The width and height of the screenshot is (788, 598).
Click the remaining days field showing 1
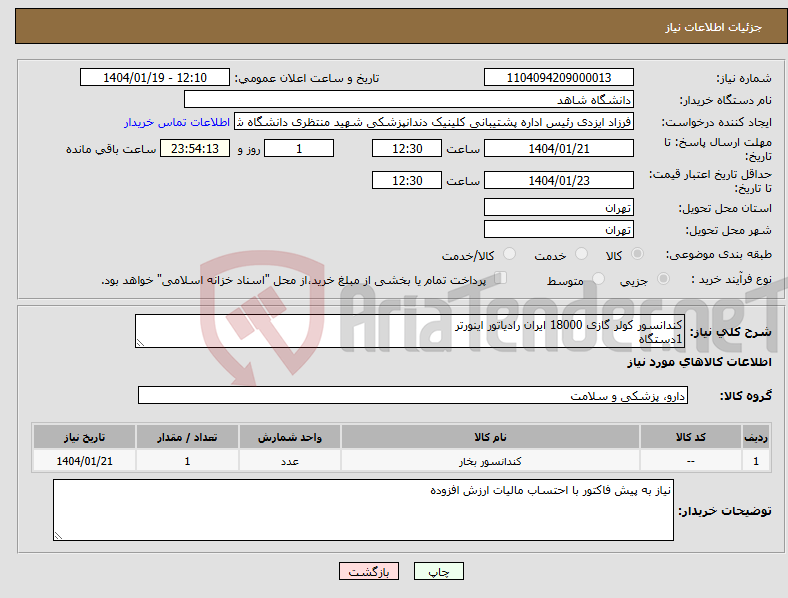(x=299, y=148)
